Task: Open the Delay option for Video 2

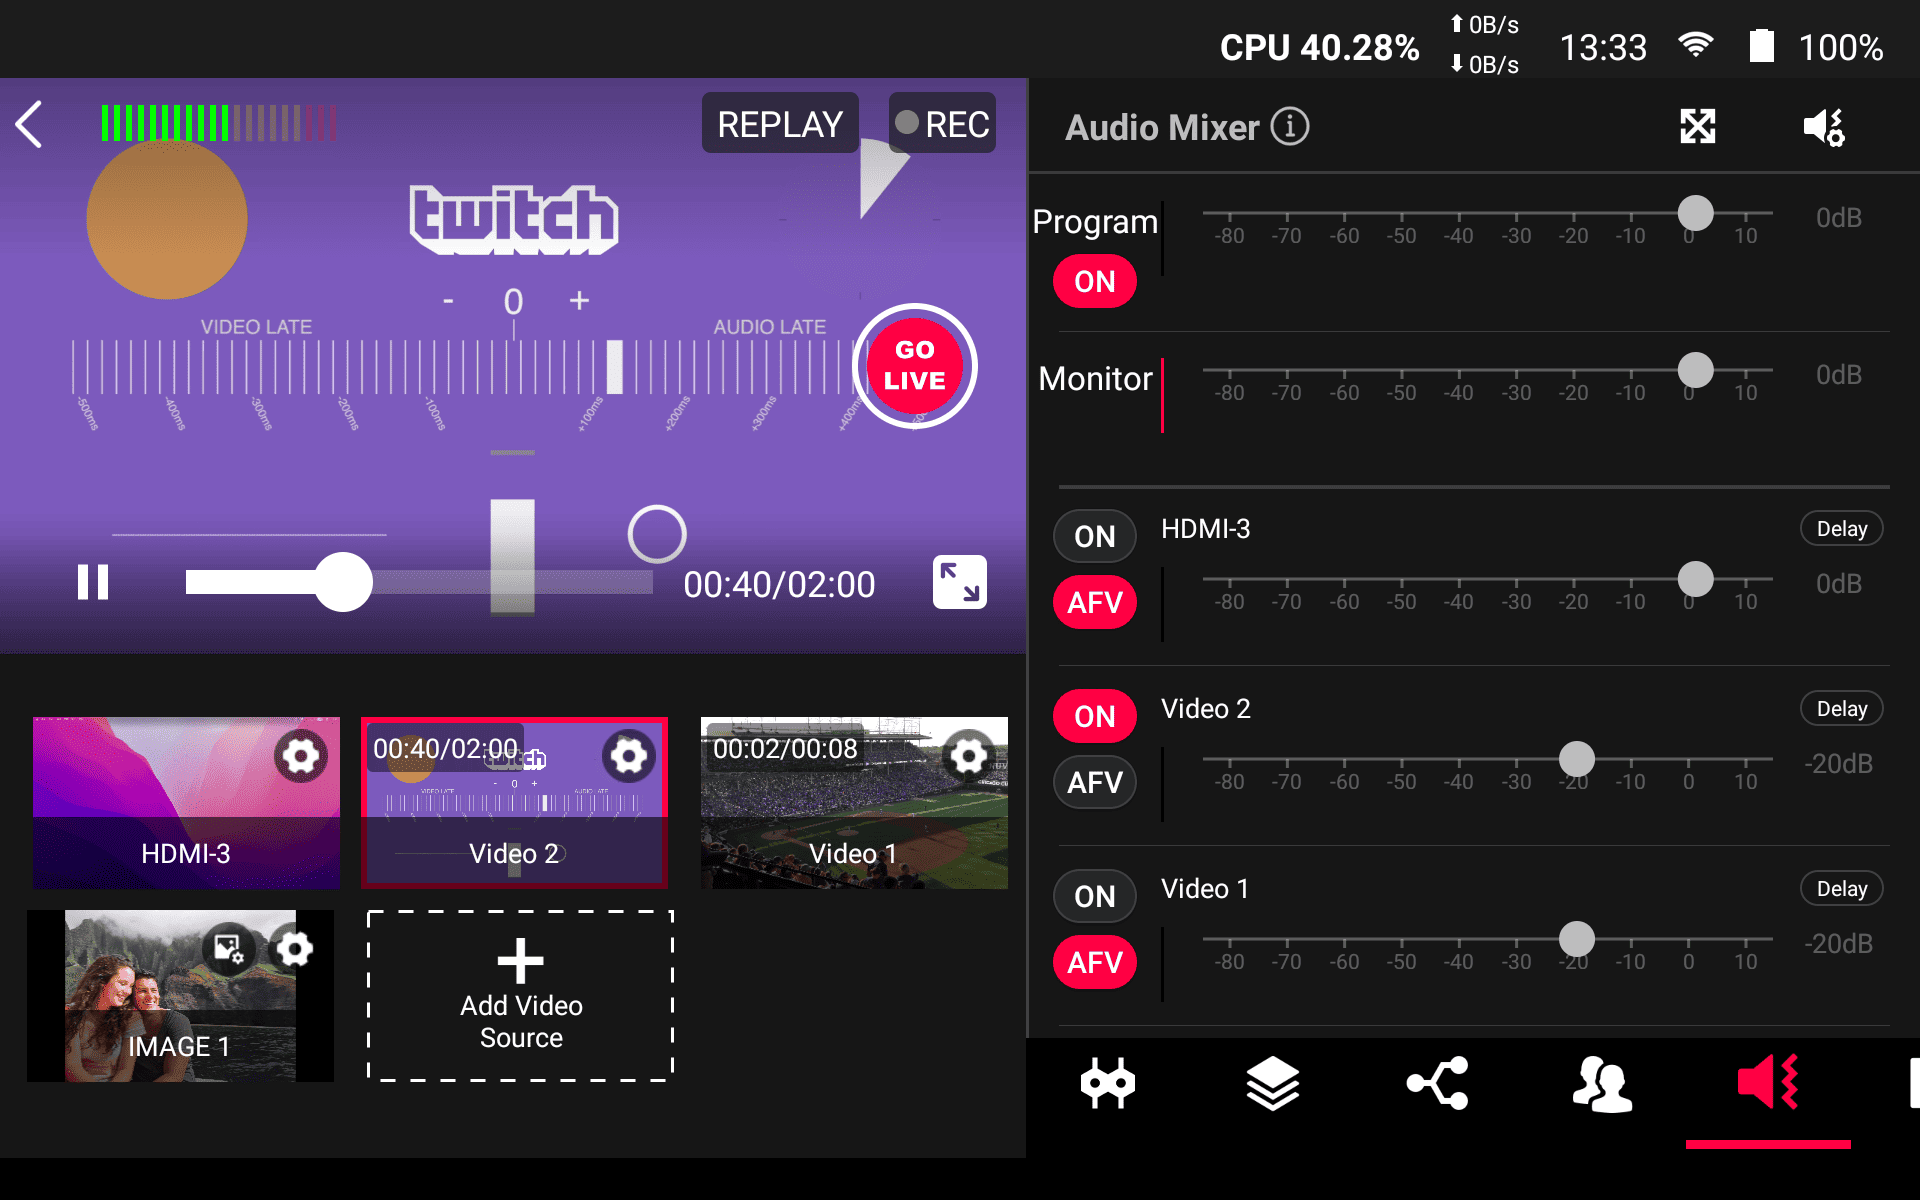Action: [1841, 709]
